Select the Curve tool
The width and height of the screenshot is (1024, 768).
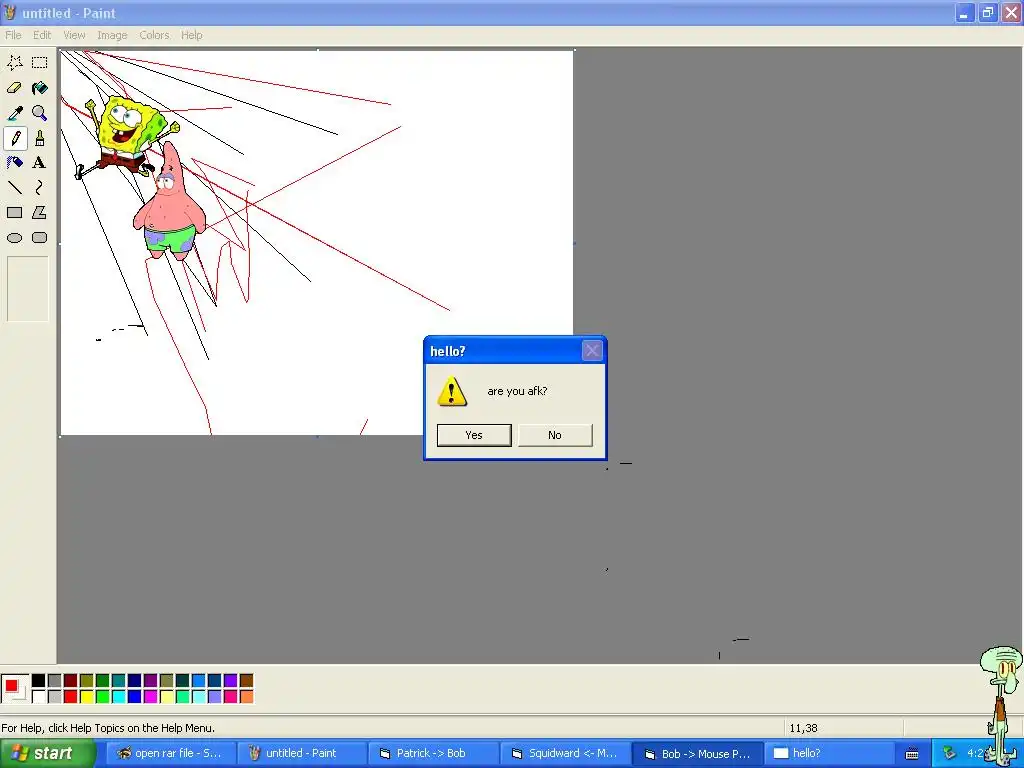[40, 187]
